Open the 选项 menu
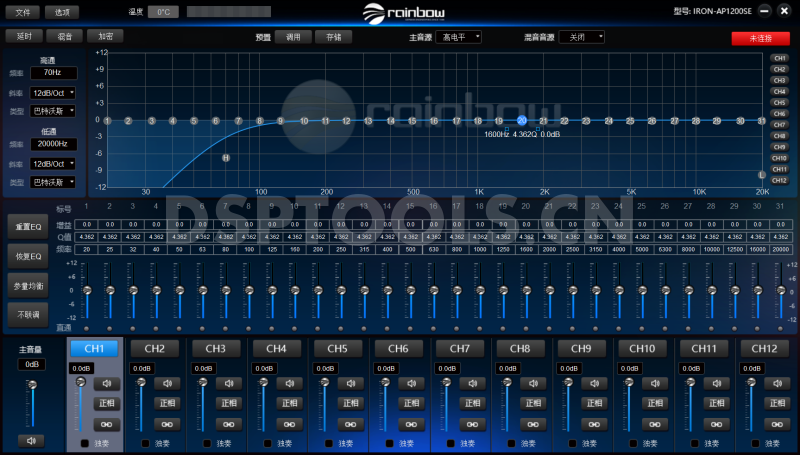The height and width of the screenshot is (455, 800). pyautogui.click(x=62, y=12)
